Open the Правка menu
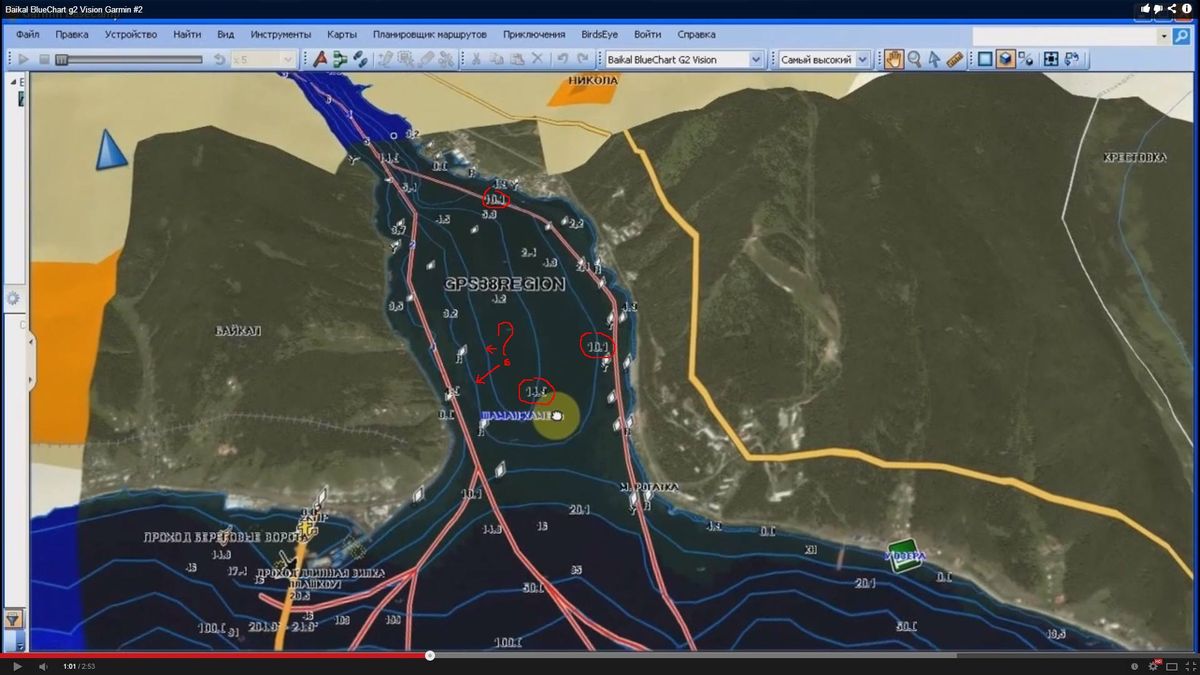The width and height of the screenshot is (1200, 675). click(x=72, y=34)
